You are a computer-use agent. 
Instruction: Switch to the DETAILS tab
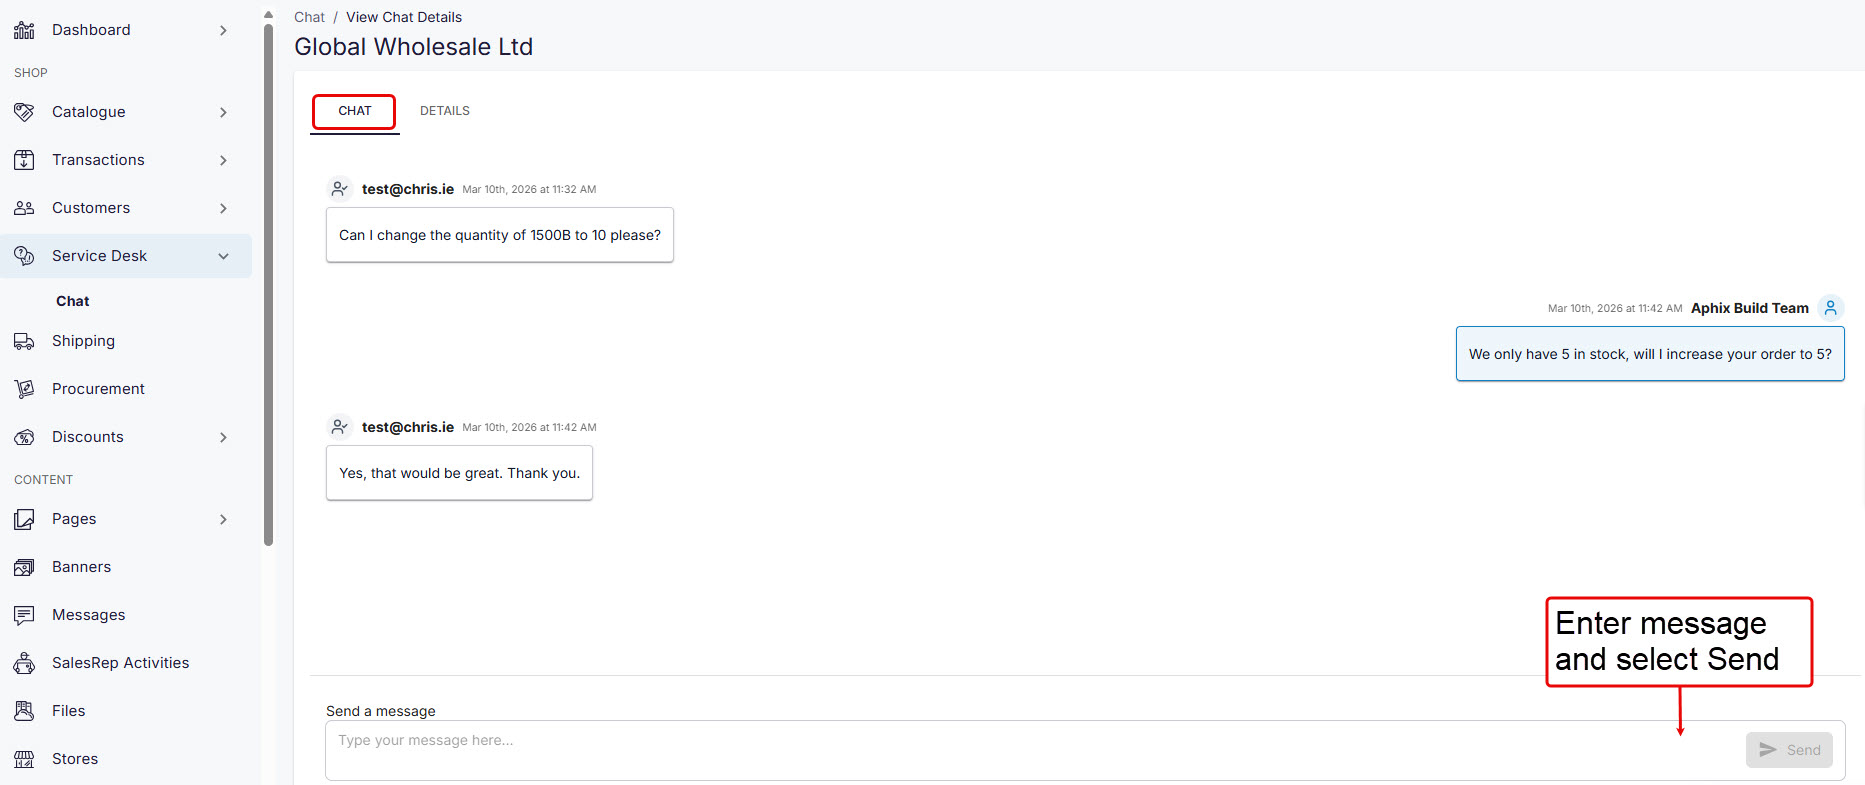click(x=445, y=110)
